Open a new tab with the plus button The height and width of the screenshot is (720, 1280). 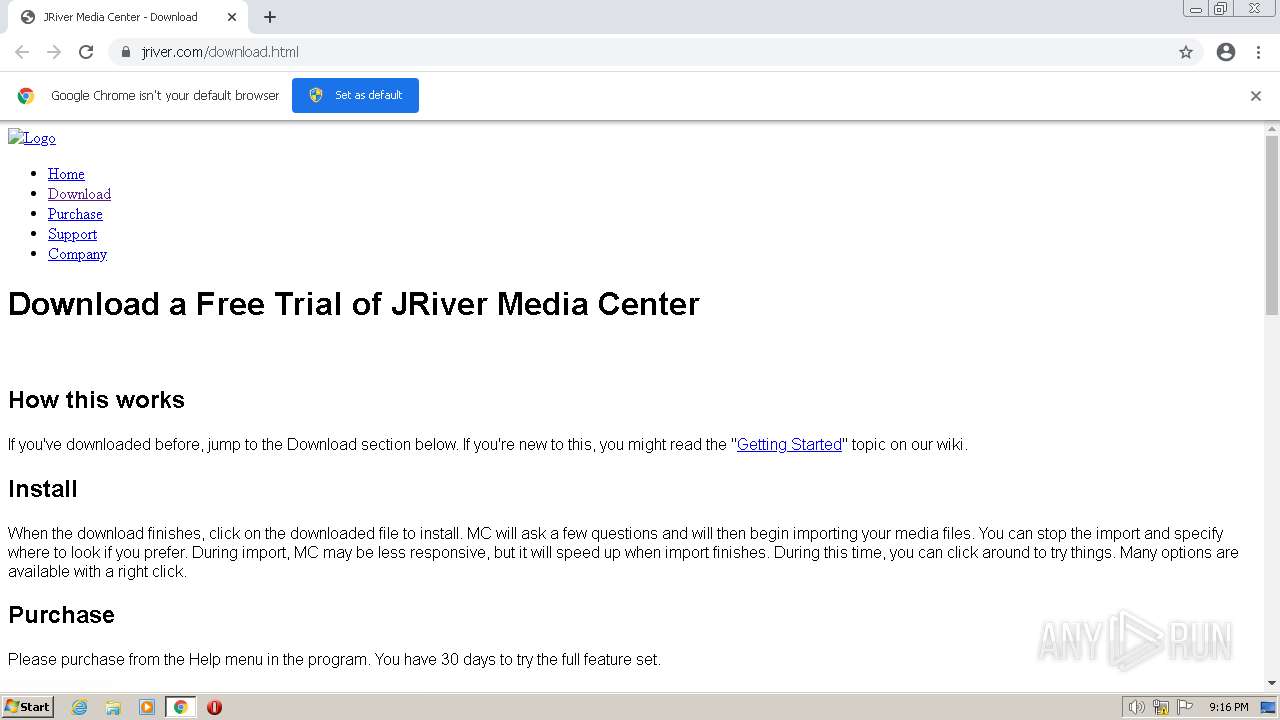click(270, 17)
